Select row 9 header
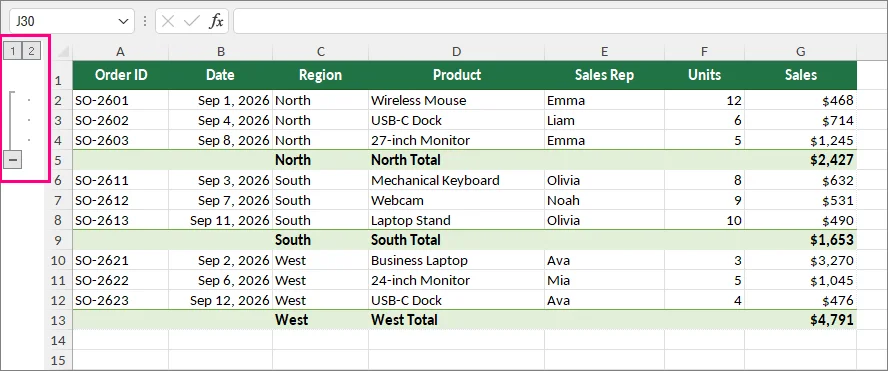 pyautogui.click(x=58, y=240)
